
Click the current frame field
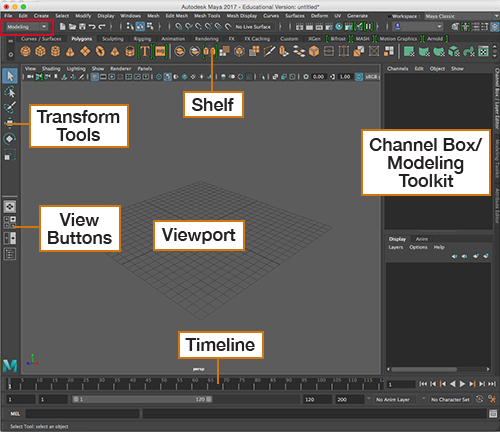401,384
